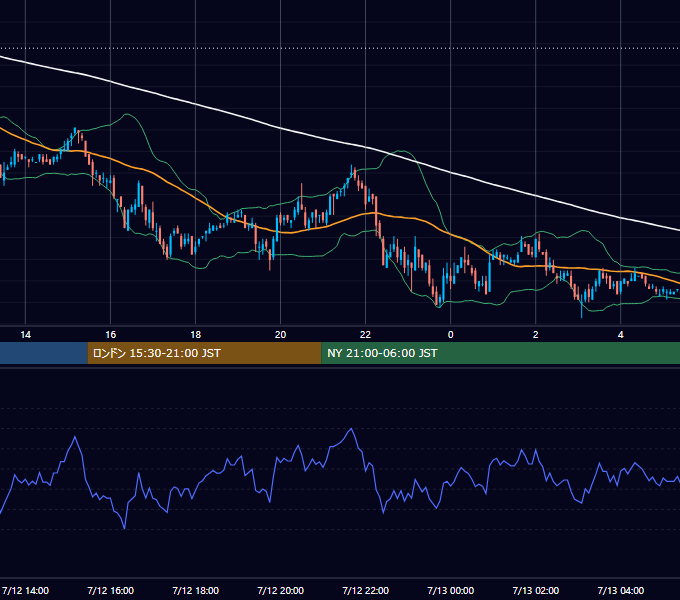This screenshot has width=680, height=600.
Task: Click the 4 hour axis label
Action: (x=621, y=335)
